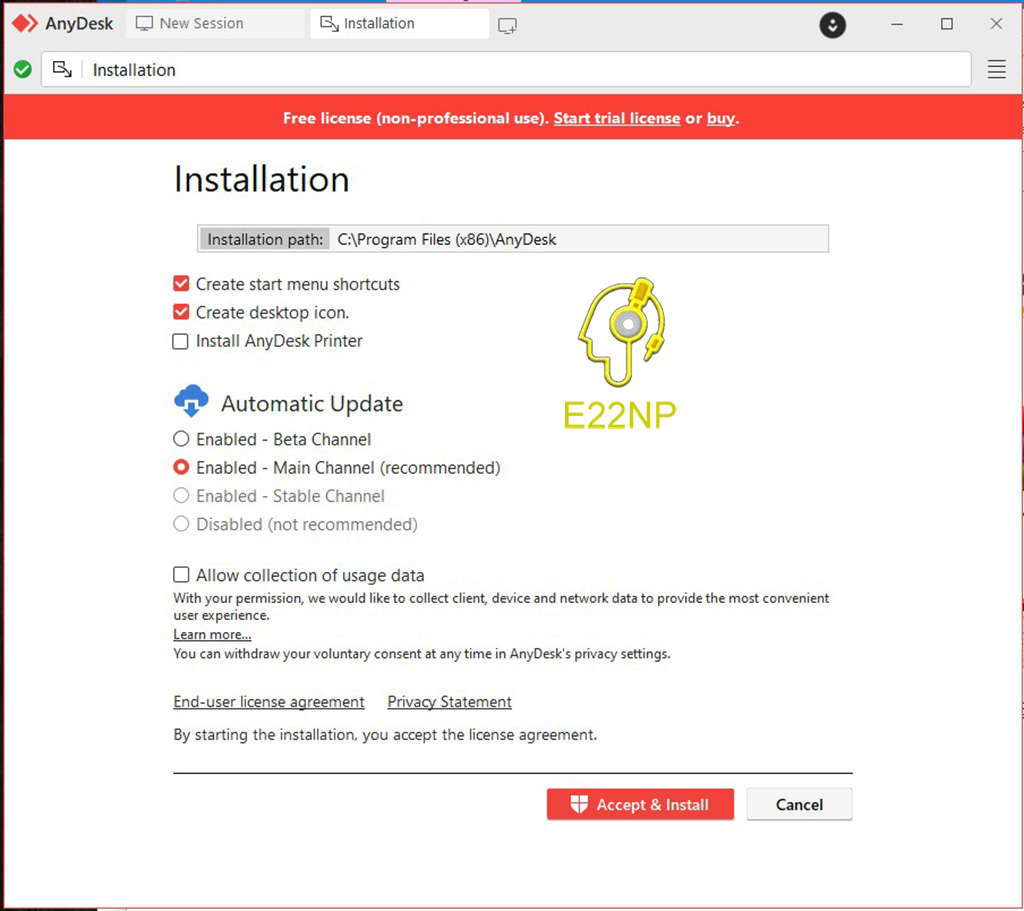
Task: Click the Installation heading text
Action: [x=261, y=179]
